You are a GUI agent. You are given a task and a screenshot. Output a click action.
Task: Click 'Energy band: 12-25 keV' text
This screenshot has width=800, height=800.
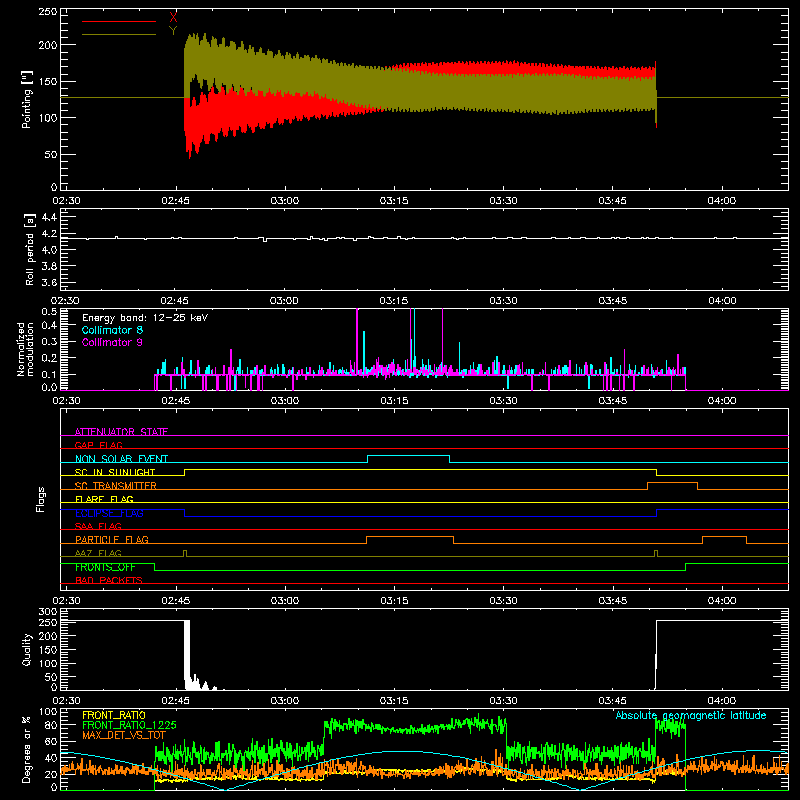coord(145,318)
